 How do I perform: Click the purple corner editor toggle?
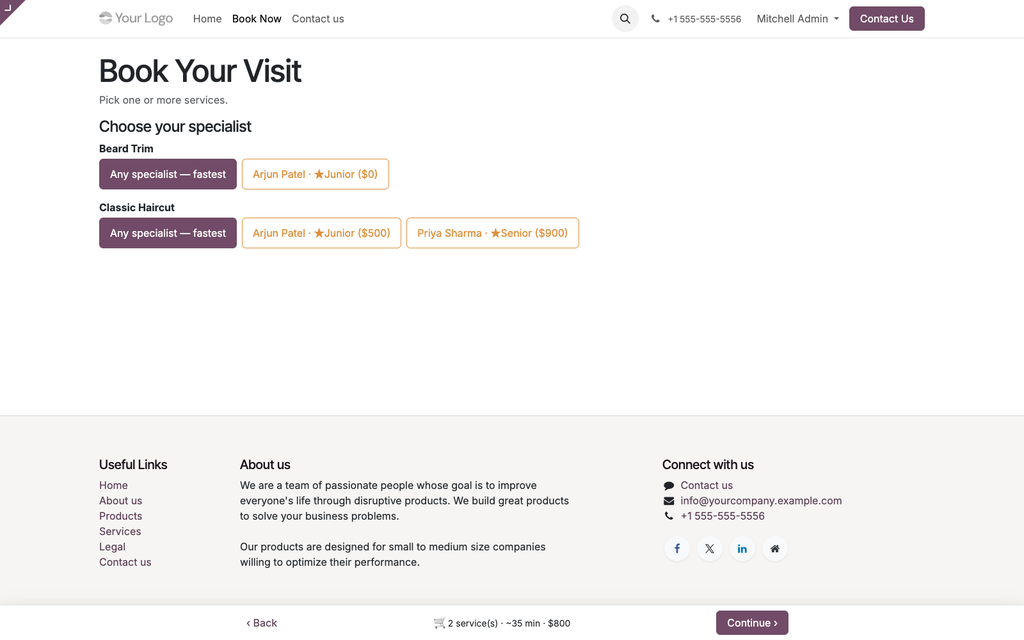pos(8,8)
